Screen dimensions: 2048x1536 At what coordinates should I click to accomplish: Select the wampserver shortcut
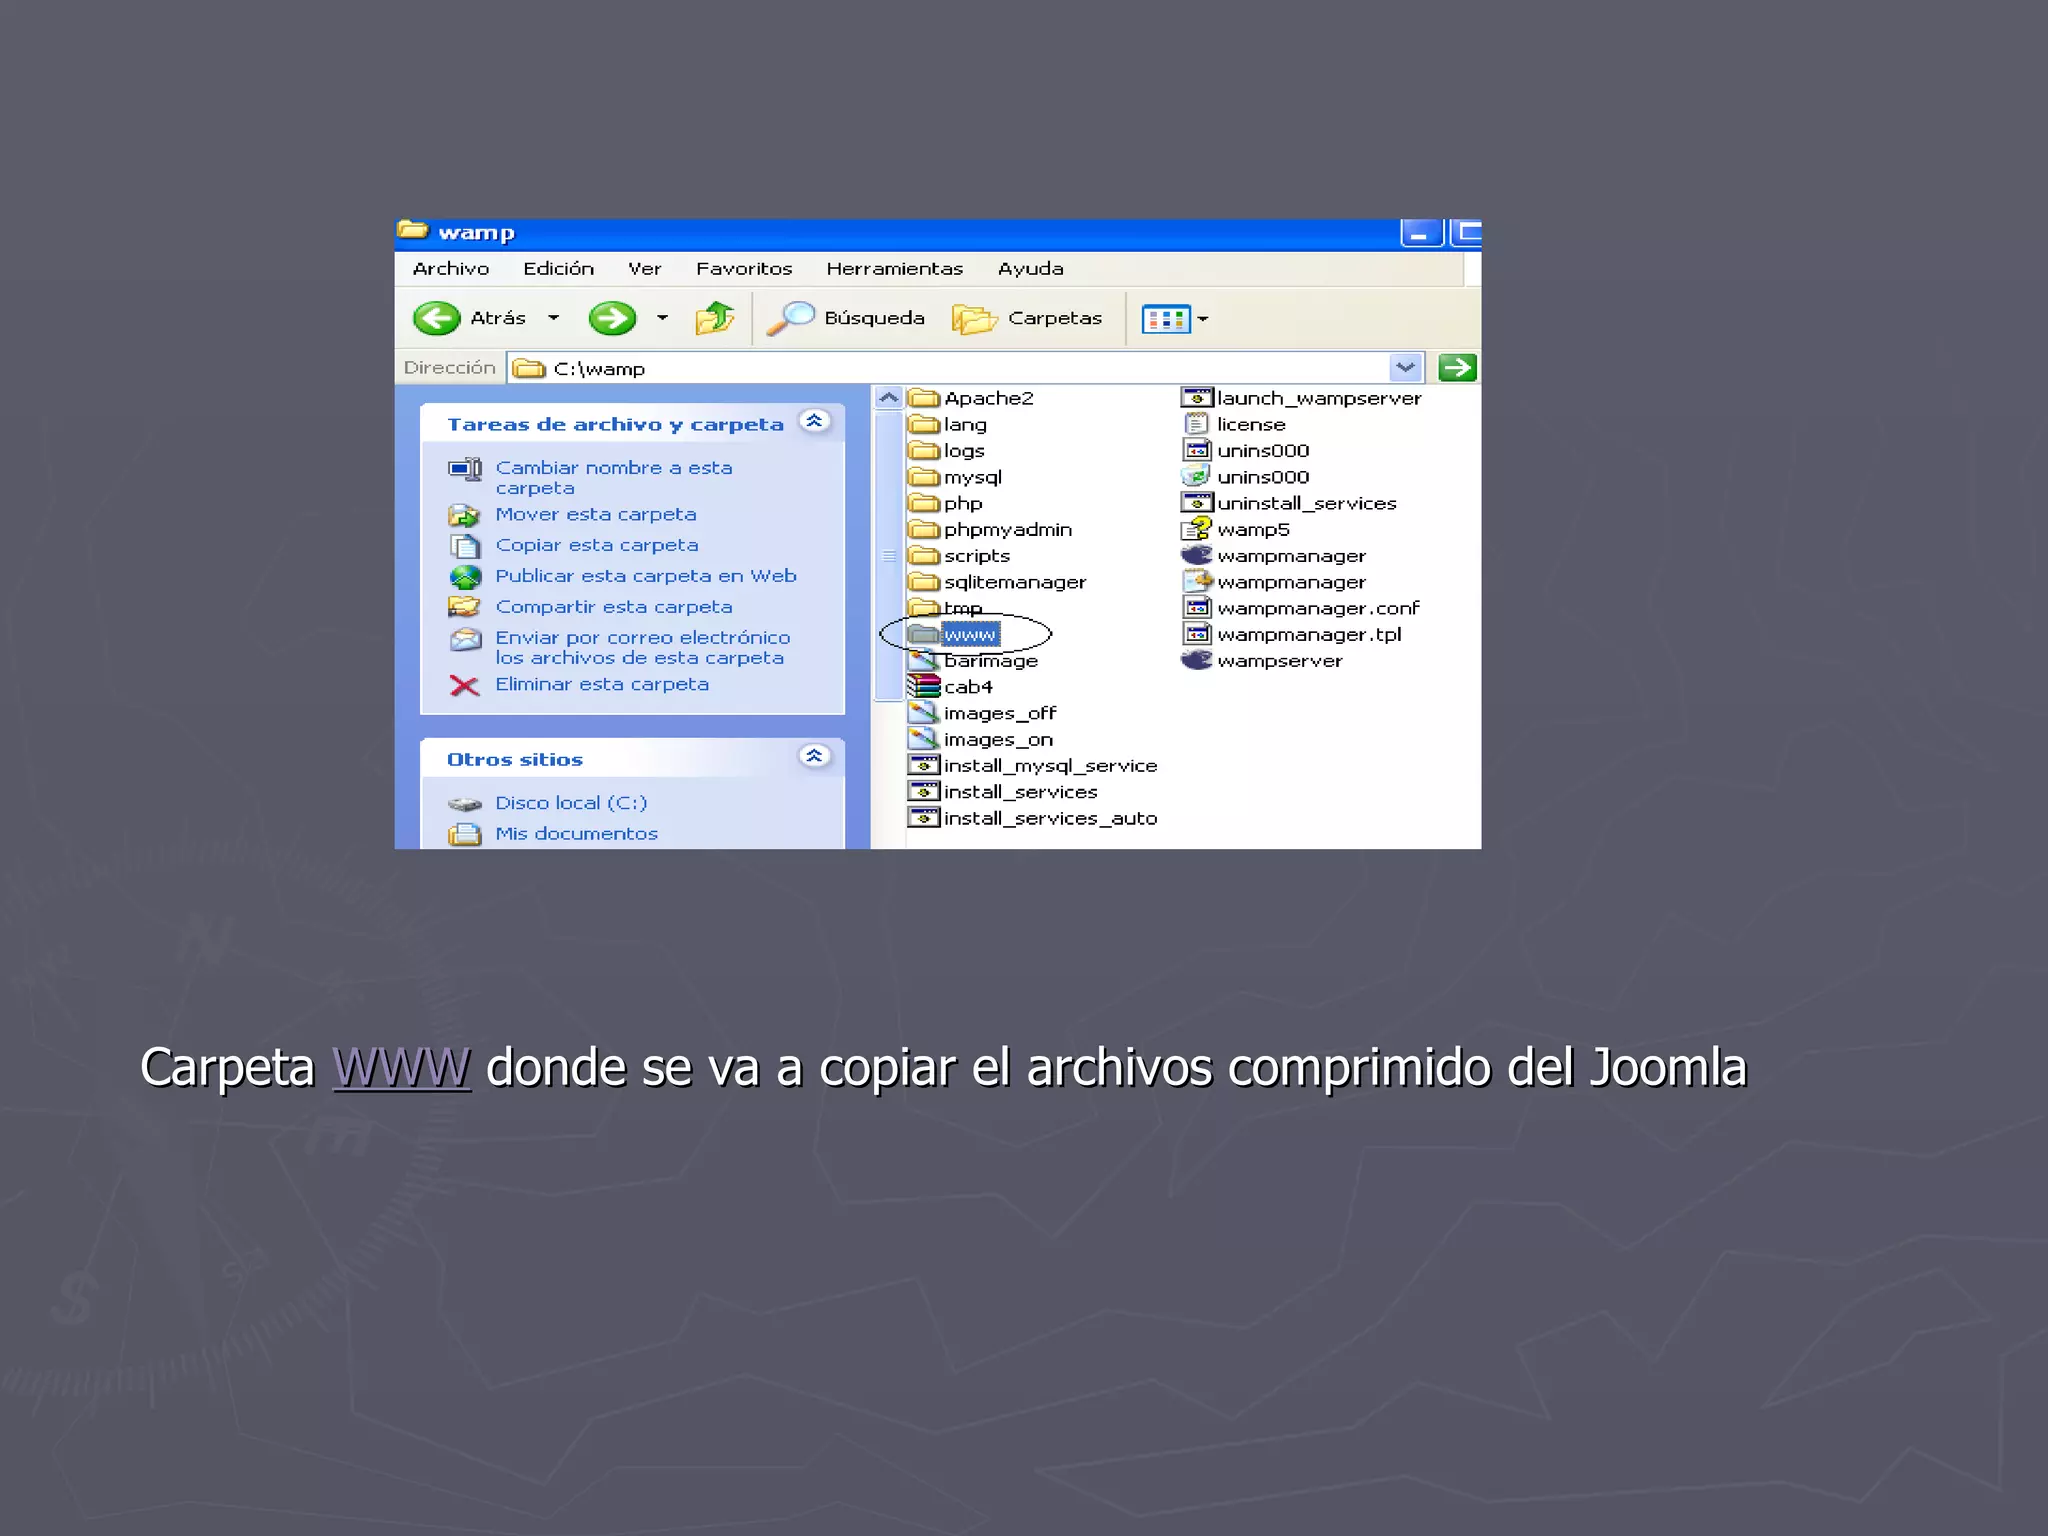1262,660
